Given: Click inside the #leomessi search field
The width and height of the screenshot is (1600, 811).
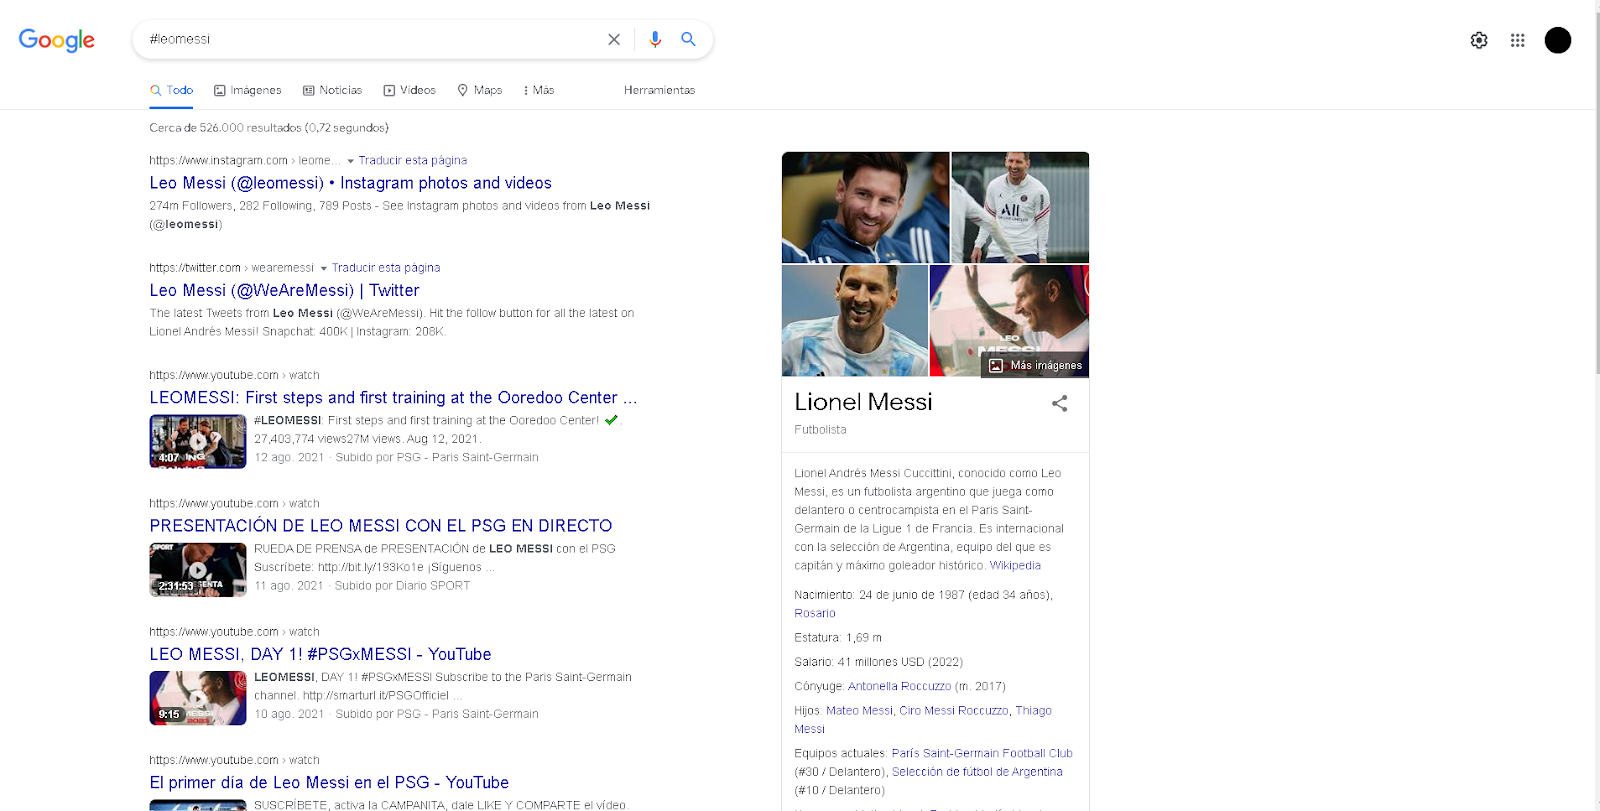Looking at the screenshot, I should (370, 39).
